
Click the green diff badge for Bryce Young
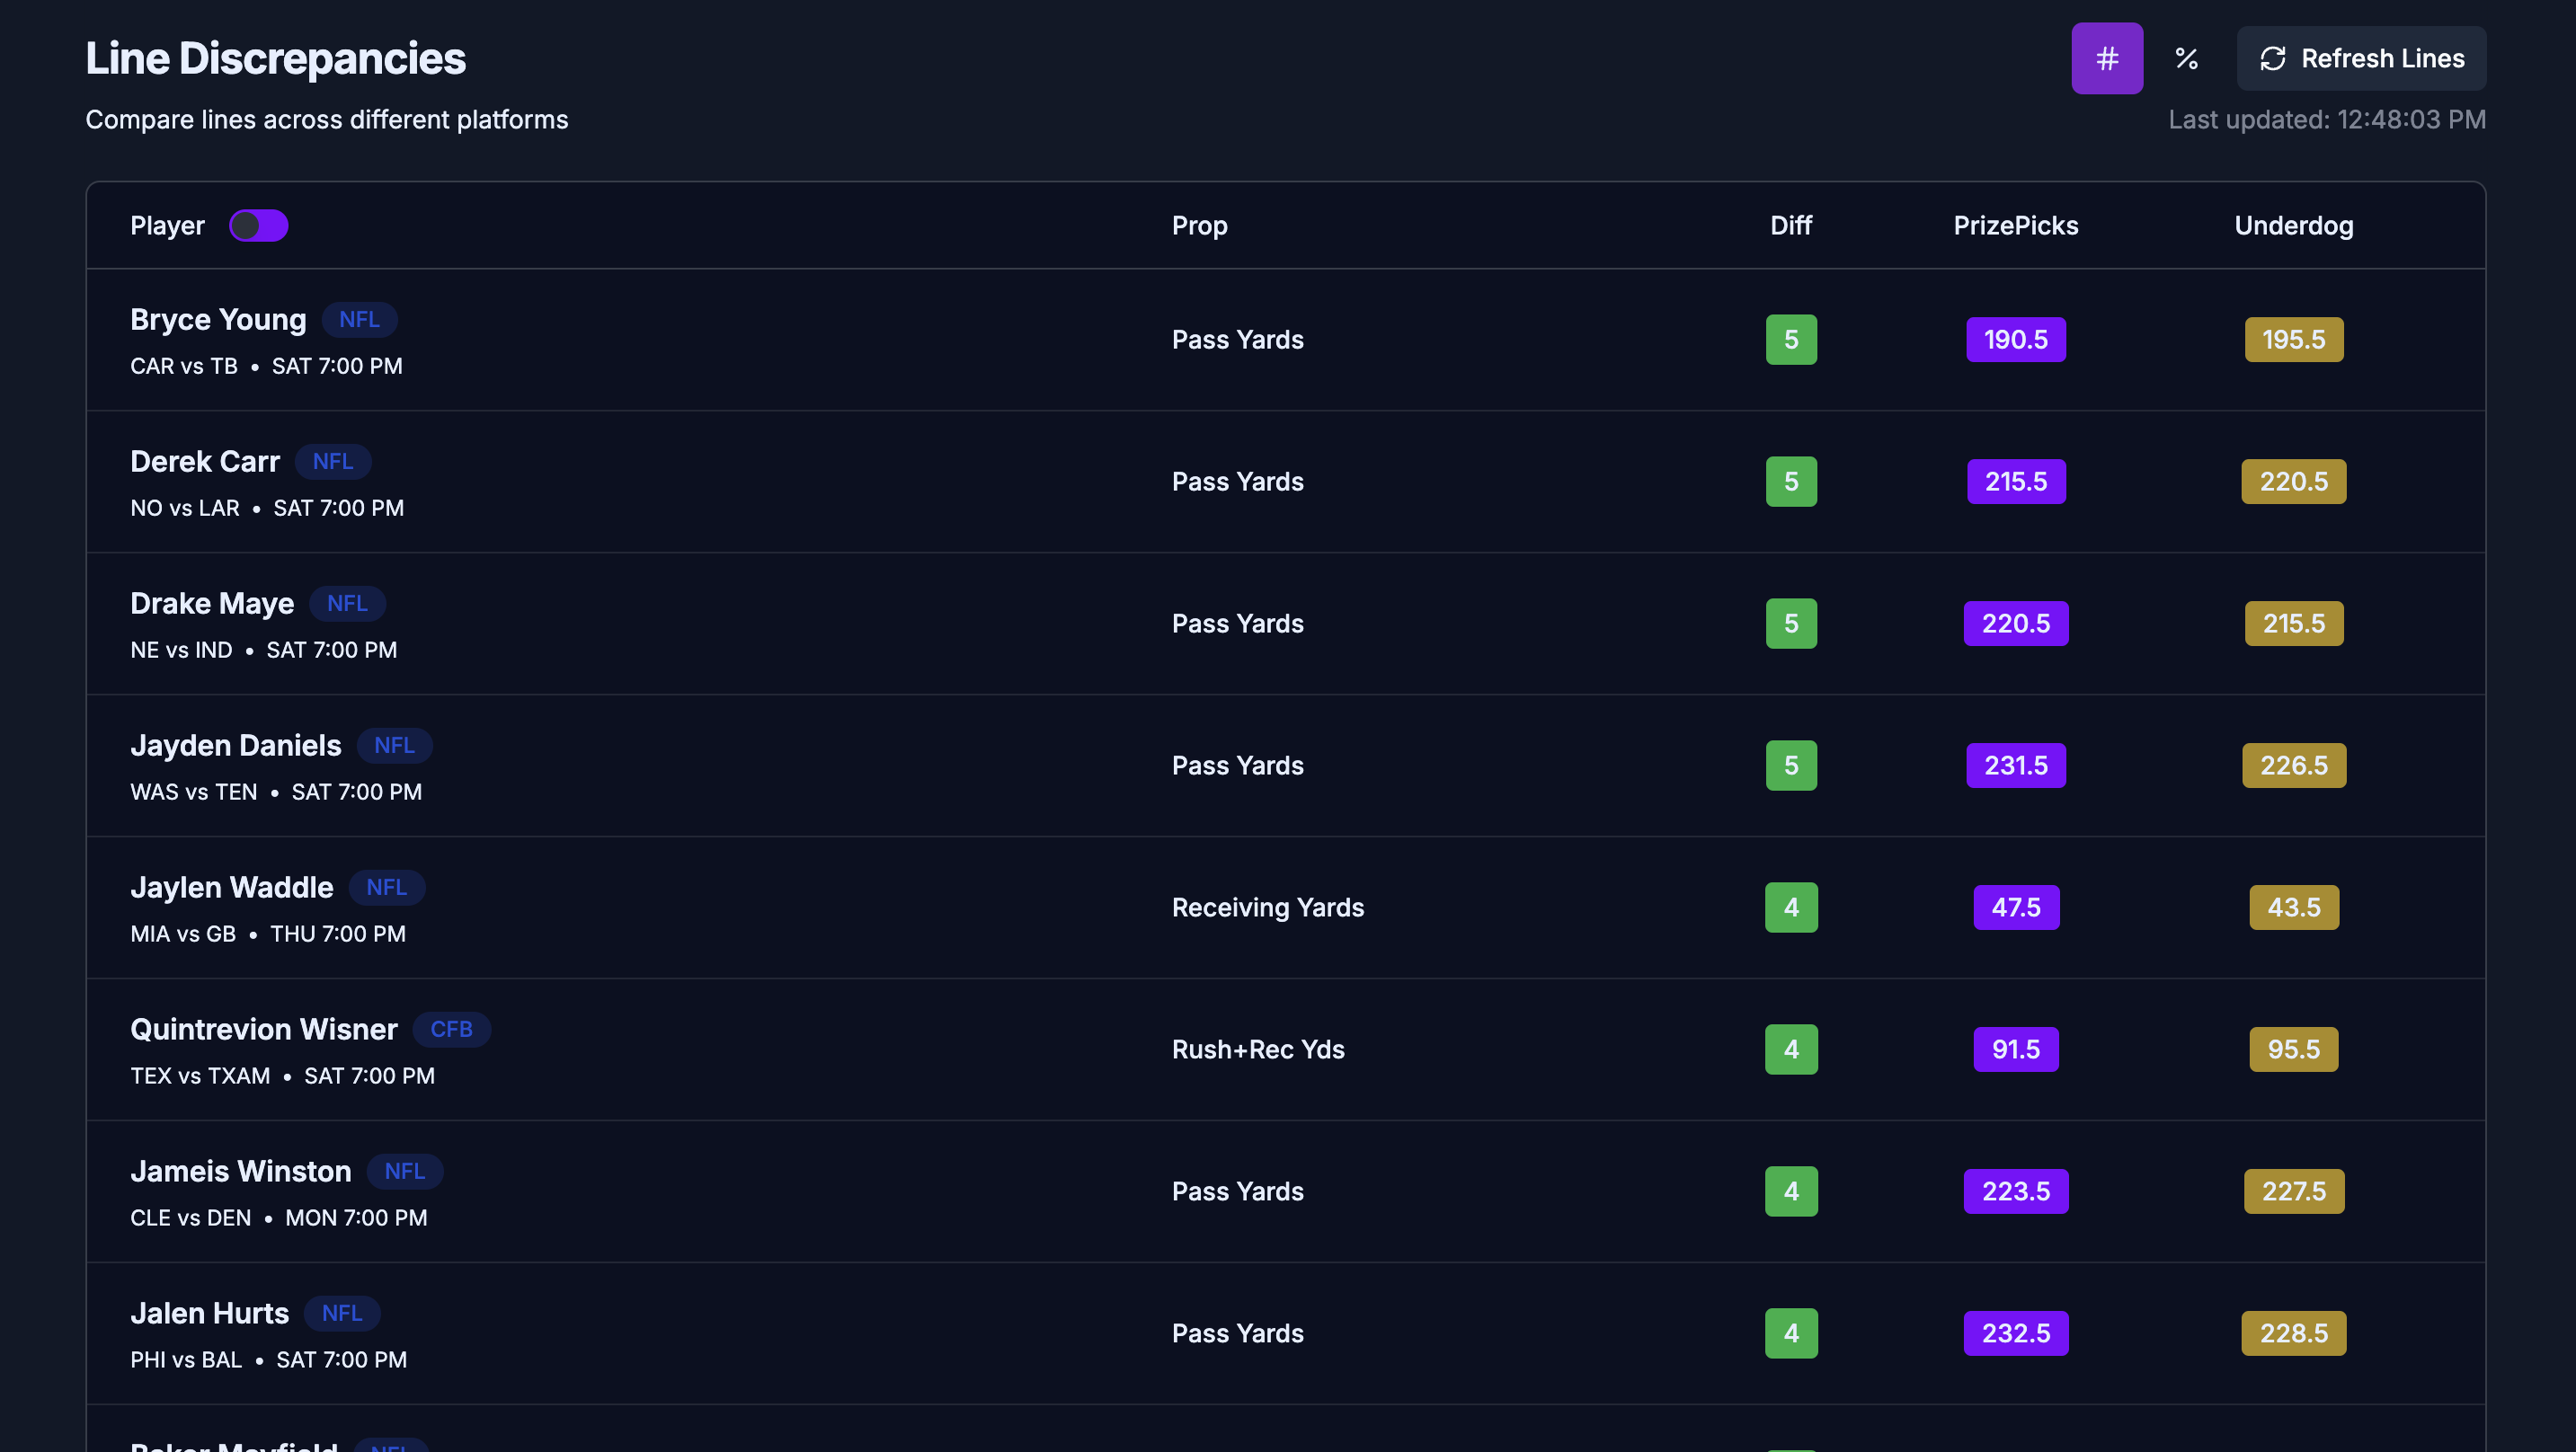coord(1790,338)
